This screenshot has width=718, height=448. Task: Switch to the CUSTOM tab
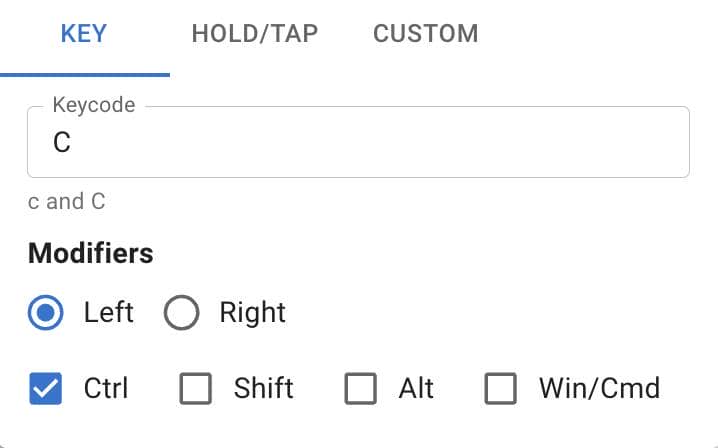(425, 34)
